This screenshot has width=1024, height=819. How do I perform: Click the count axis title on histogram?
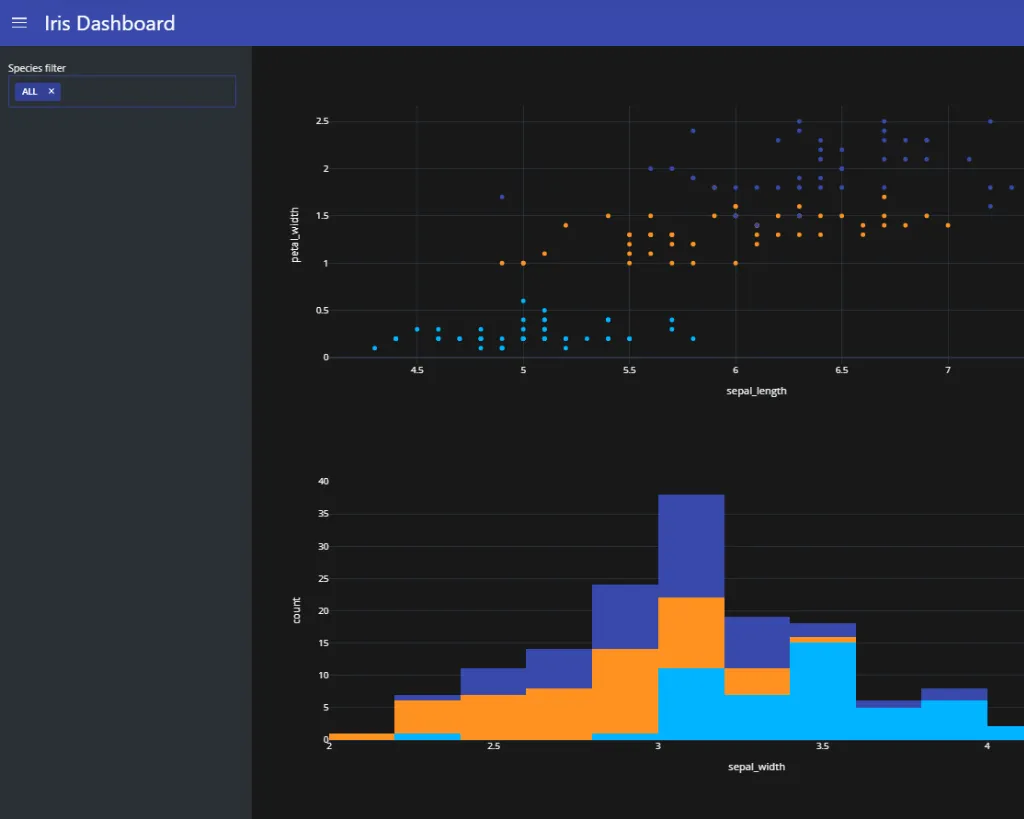tap(296, 610)
